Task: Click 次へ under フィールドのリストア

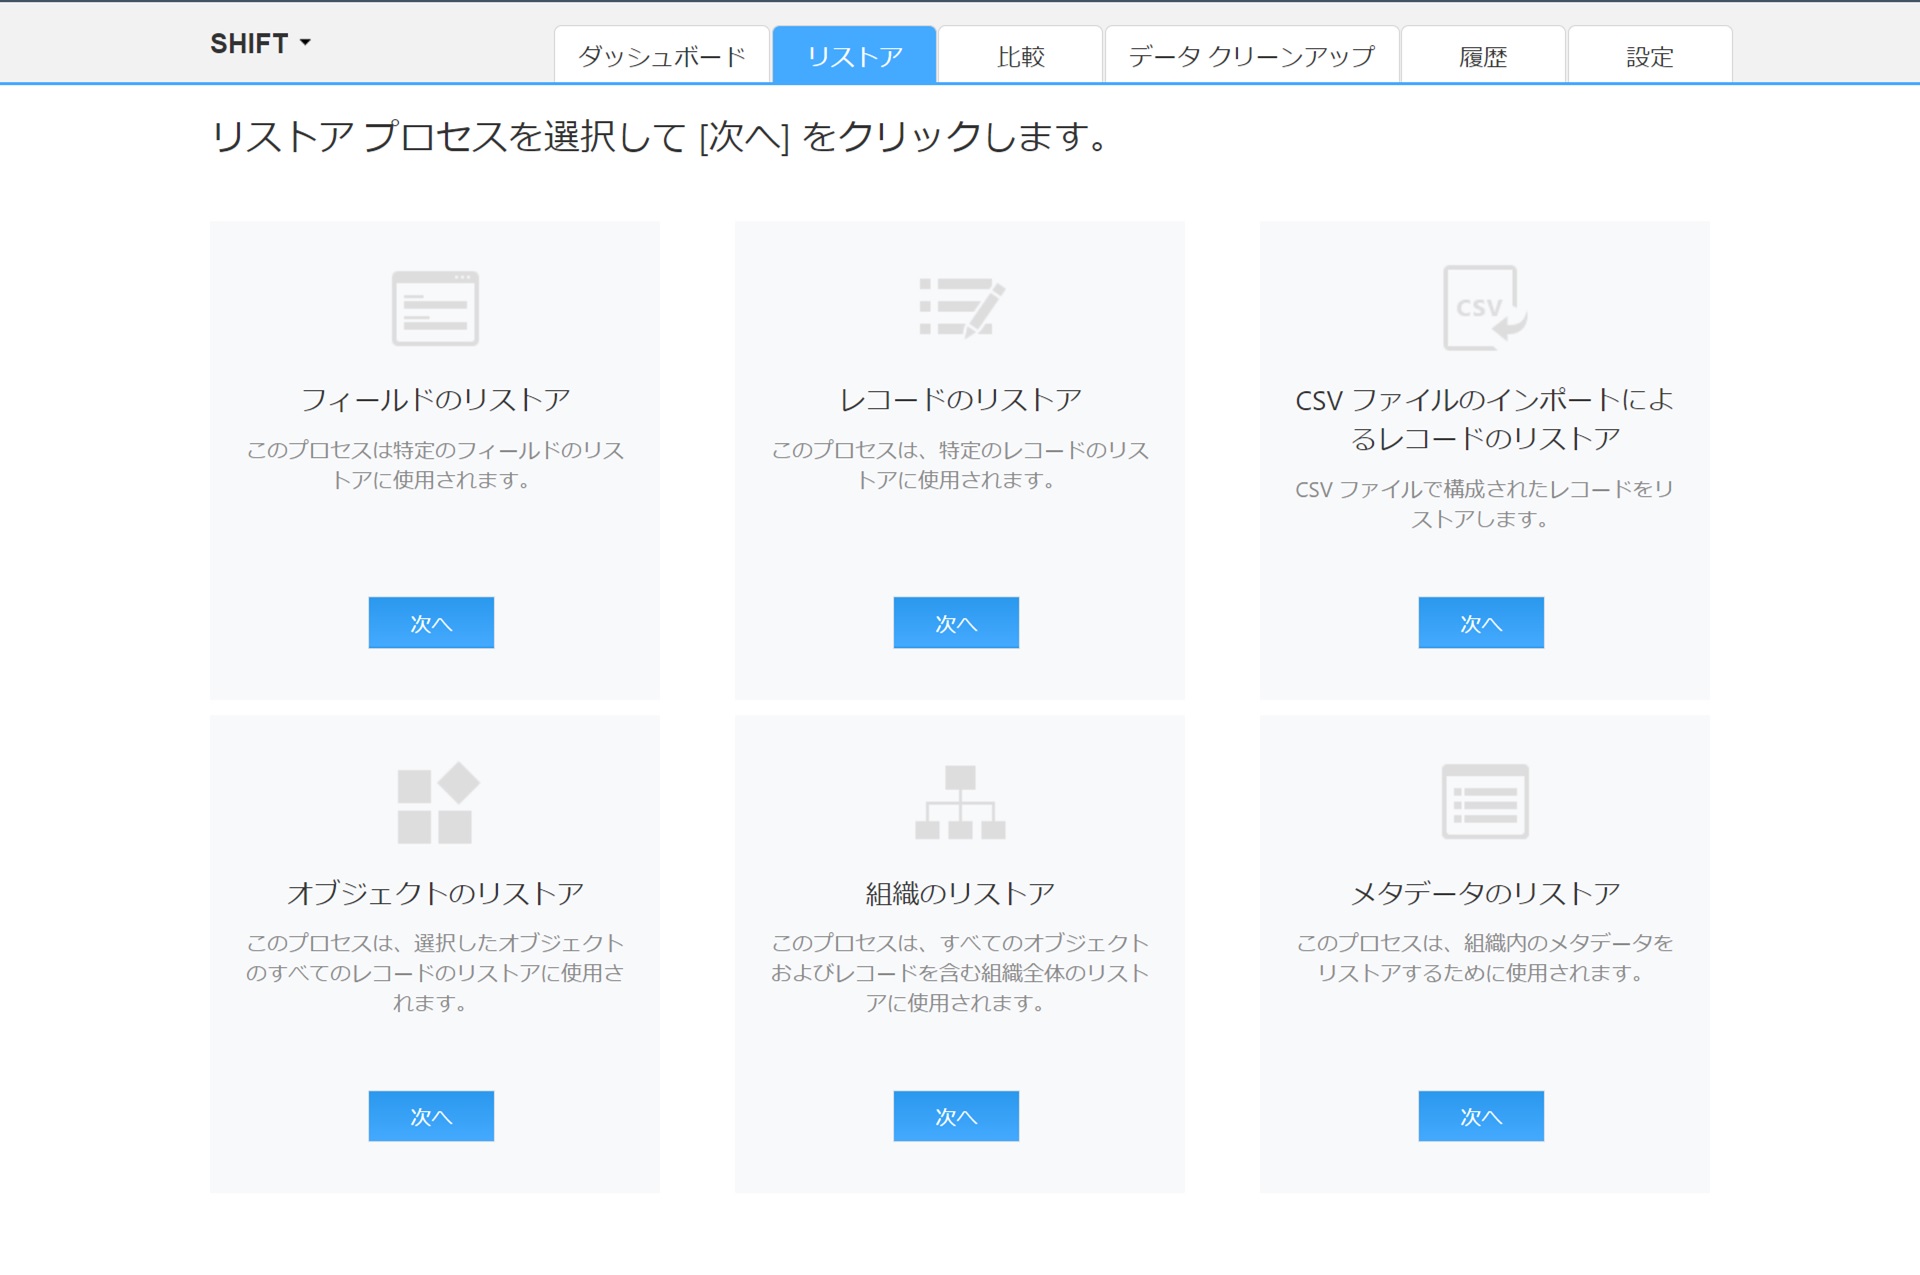Action: [431, 622]
